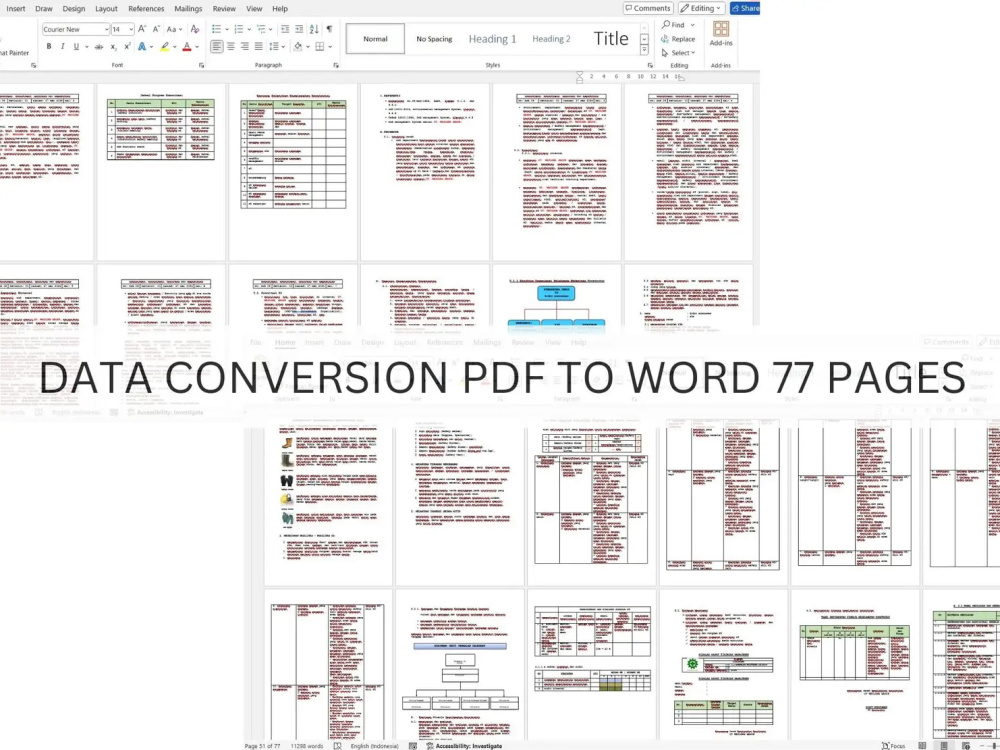Open Clipboard dialog launcher
1000x750 pixels.
point(33,65)
